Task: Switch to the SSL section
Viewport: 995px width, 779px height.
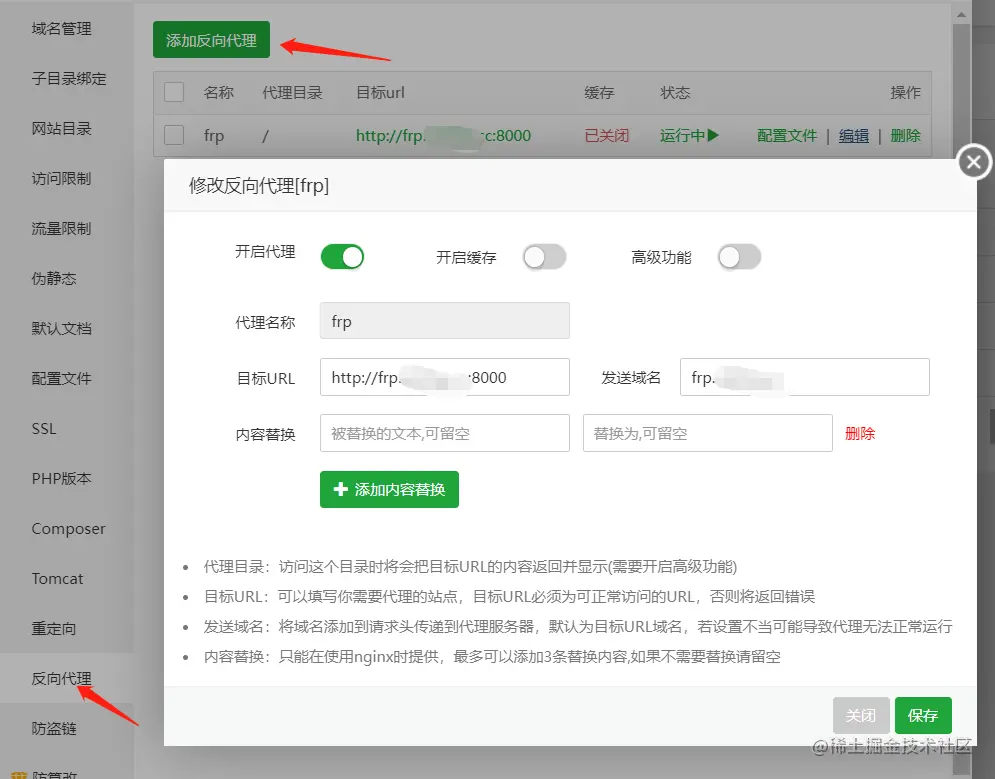Action: pos(44,429)
